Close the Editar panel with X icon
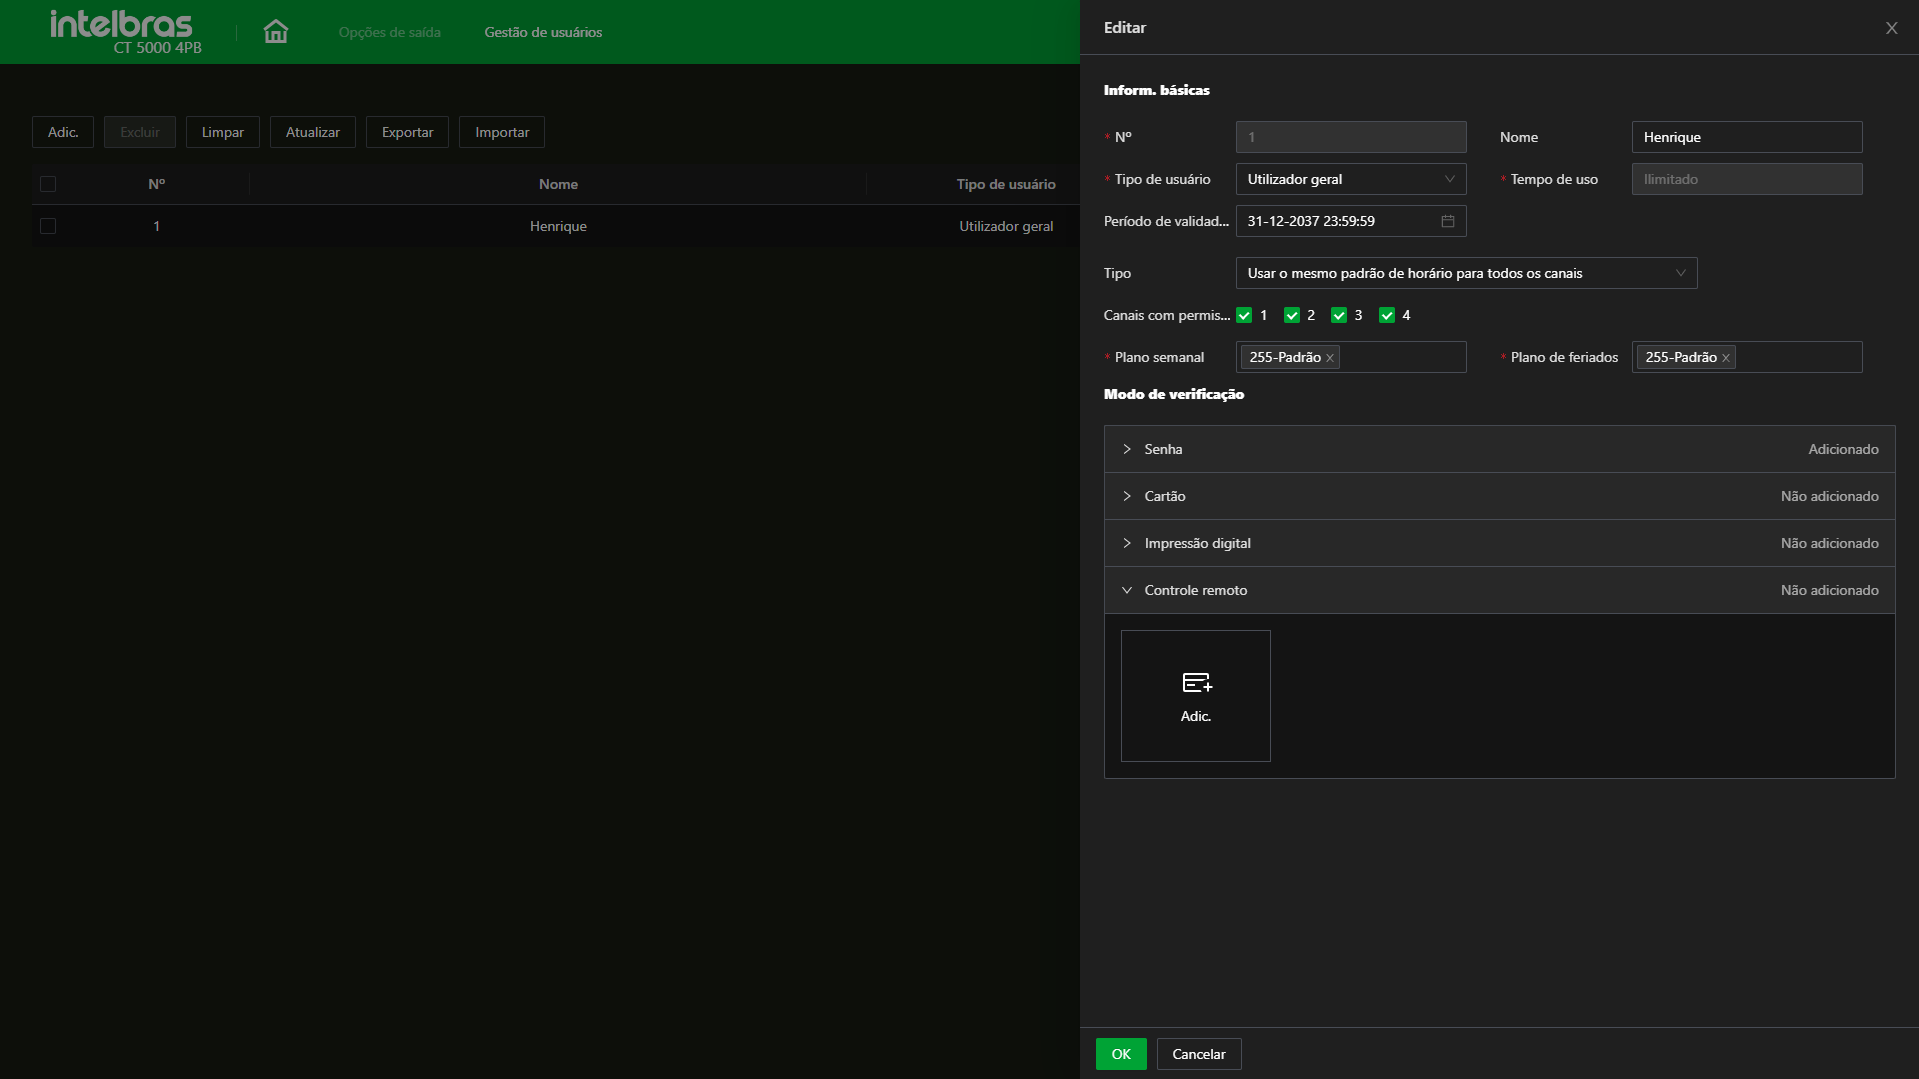1919x1079 pixels. [1891, 28]
